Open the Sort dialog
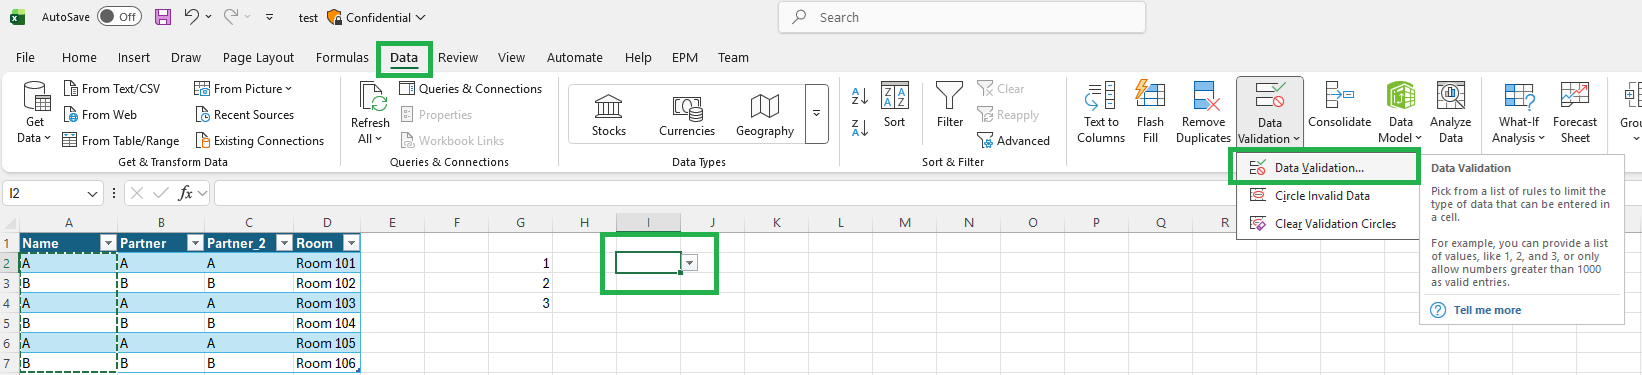The width and height of the screenshot is (1642, 375). [894, 106]
